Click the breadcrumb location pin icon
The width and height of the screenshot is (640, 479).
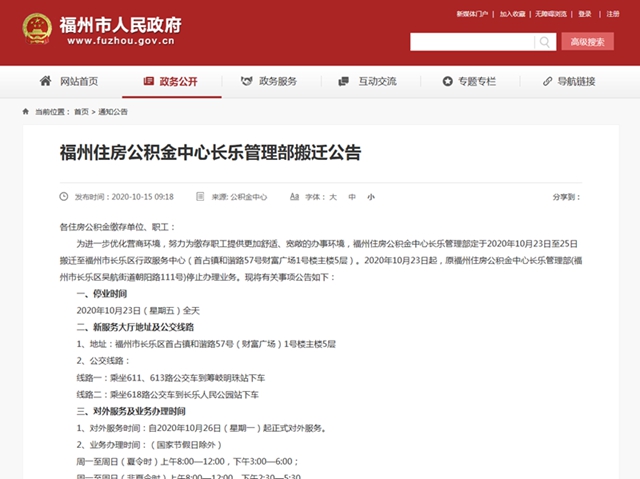coord(26,112)
